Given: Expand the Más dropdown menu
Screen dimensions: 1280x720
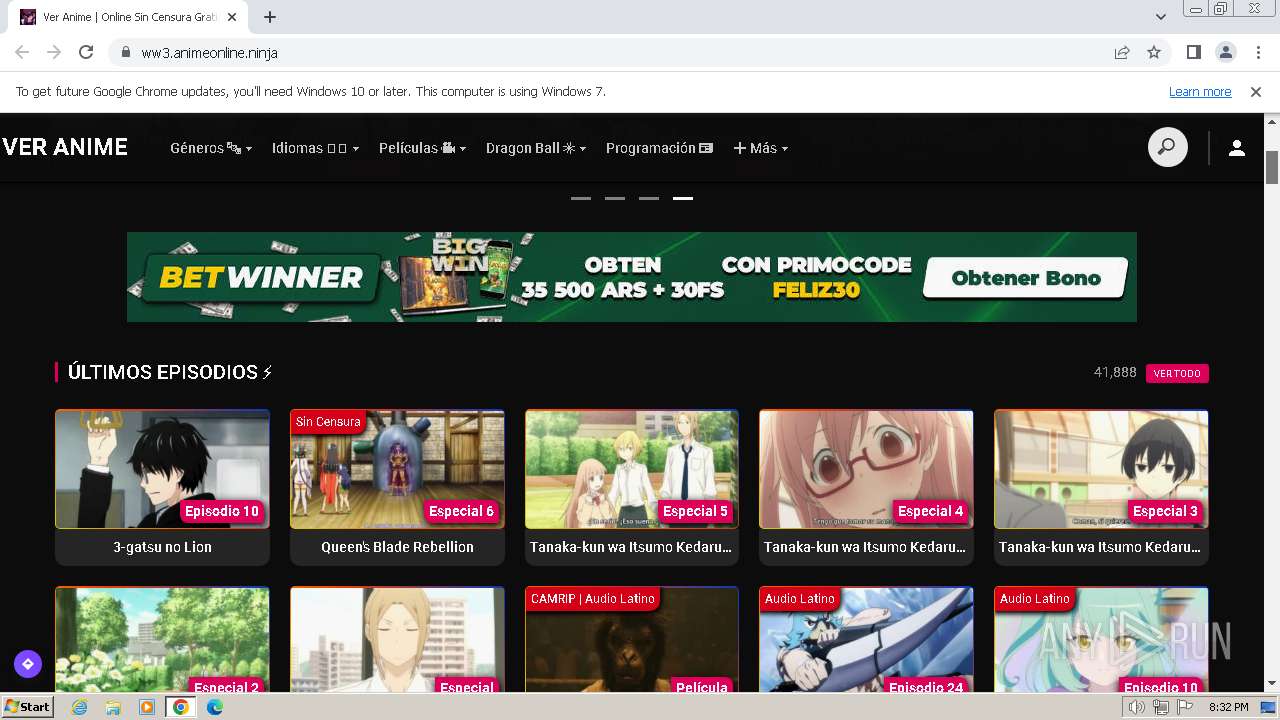Looking at the screenshot, I should (761, 148).
